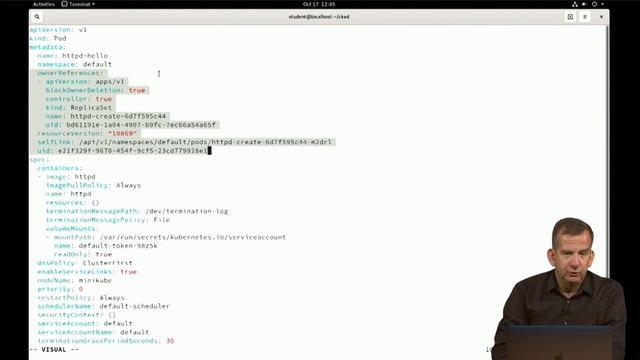Click the 'ownerReferences:' line

tap(70, 73)
